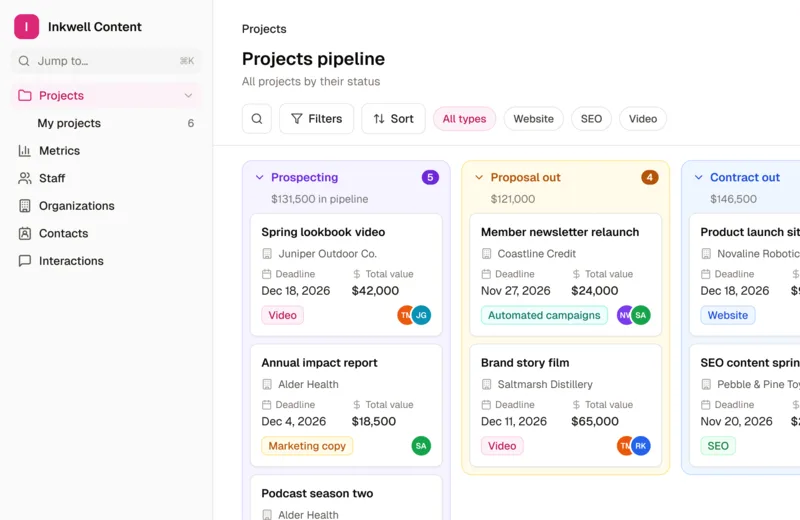Click the Dec 4, 2026 deadline

[x=293, y=422]
